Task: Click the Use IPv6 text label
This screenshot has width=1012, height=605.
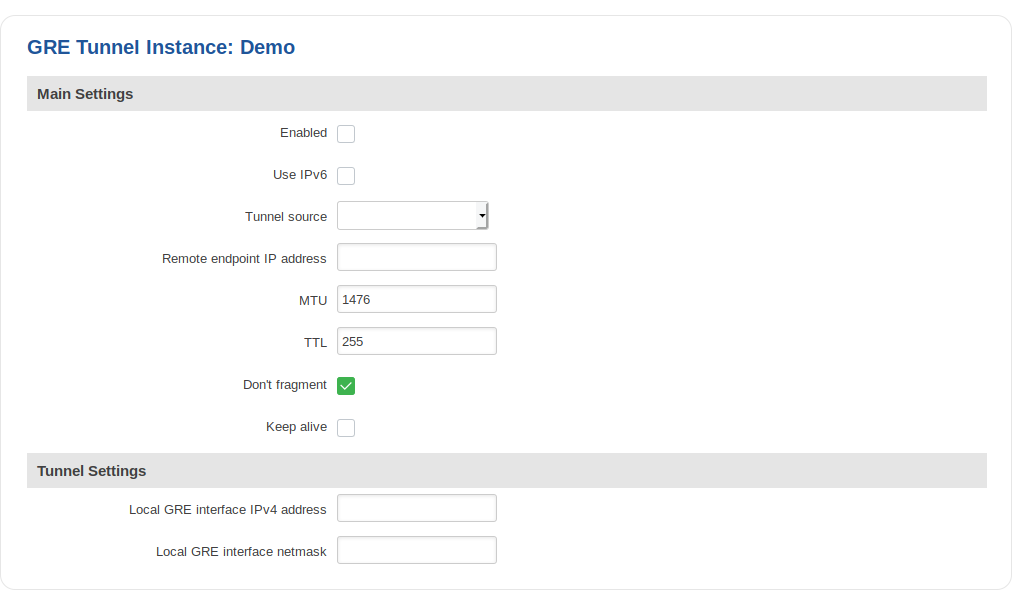Action: coord(300,175)
